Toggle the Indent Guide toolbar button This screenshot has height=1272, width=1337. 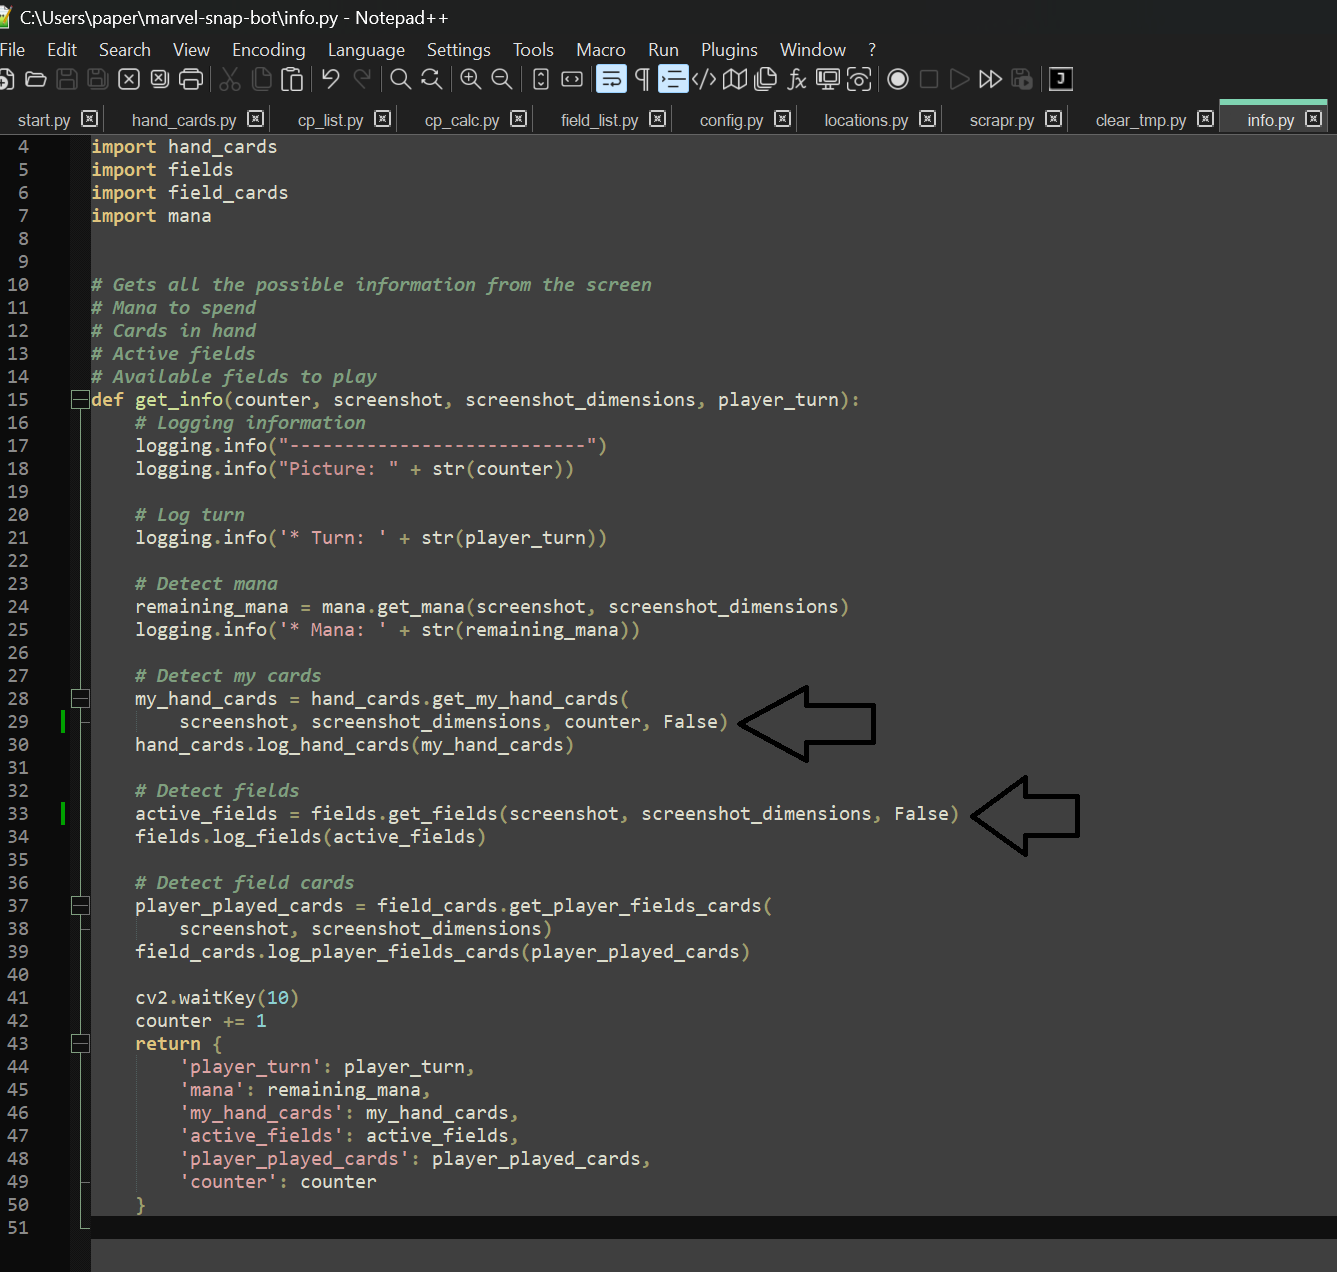point(673,79)
